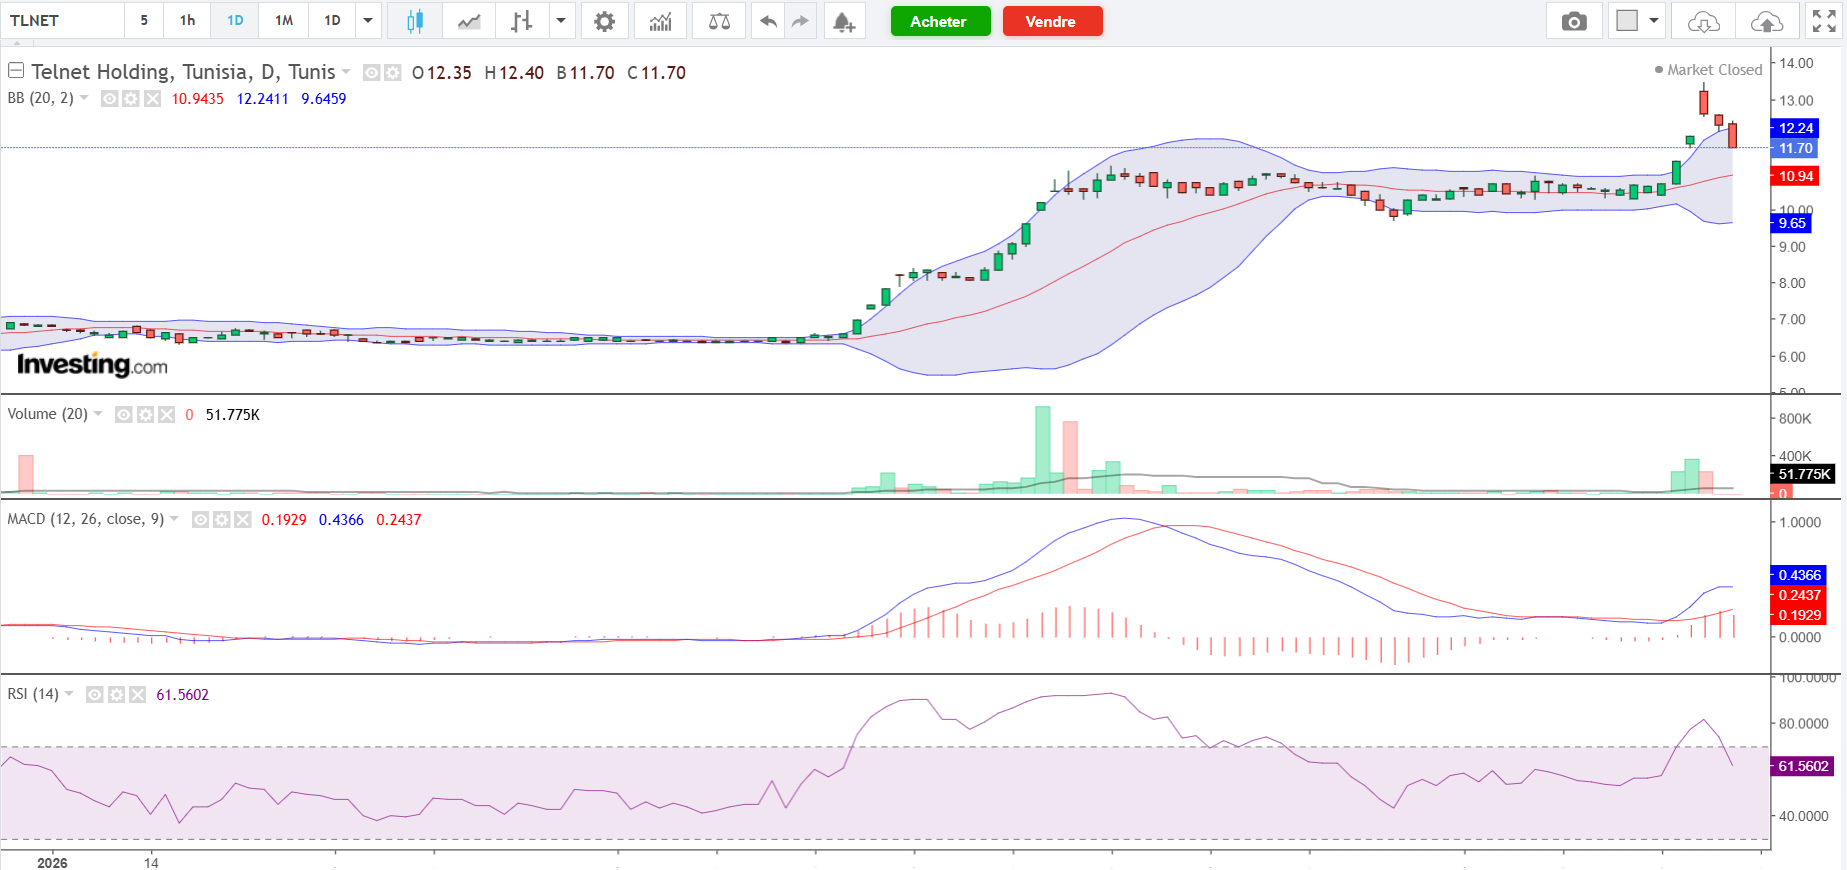Toggle visibility of the MACD indicator
1847x870 pixels.
pos(200,520)
